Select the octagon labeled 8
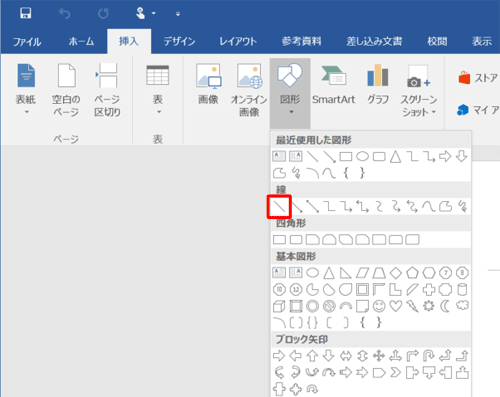The height and width of the screenshot is (397, 500). click(x=462, y=273)
